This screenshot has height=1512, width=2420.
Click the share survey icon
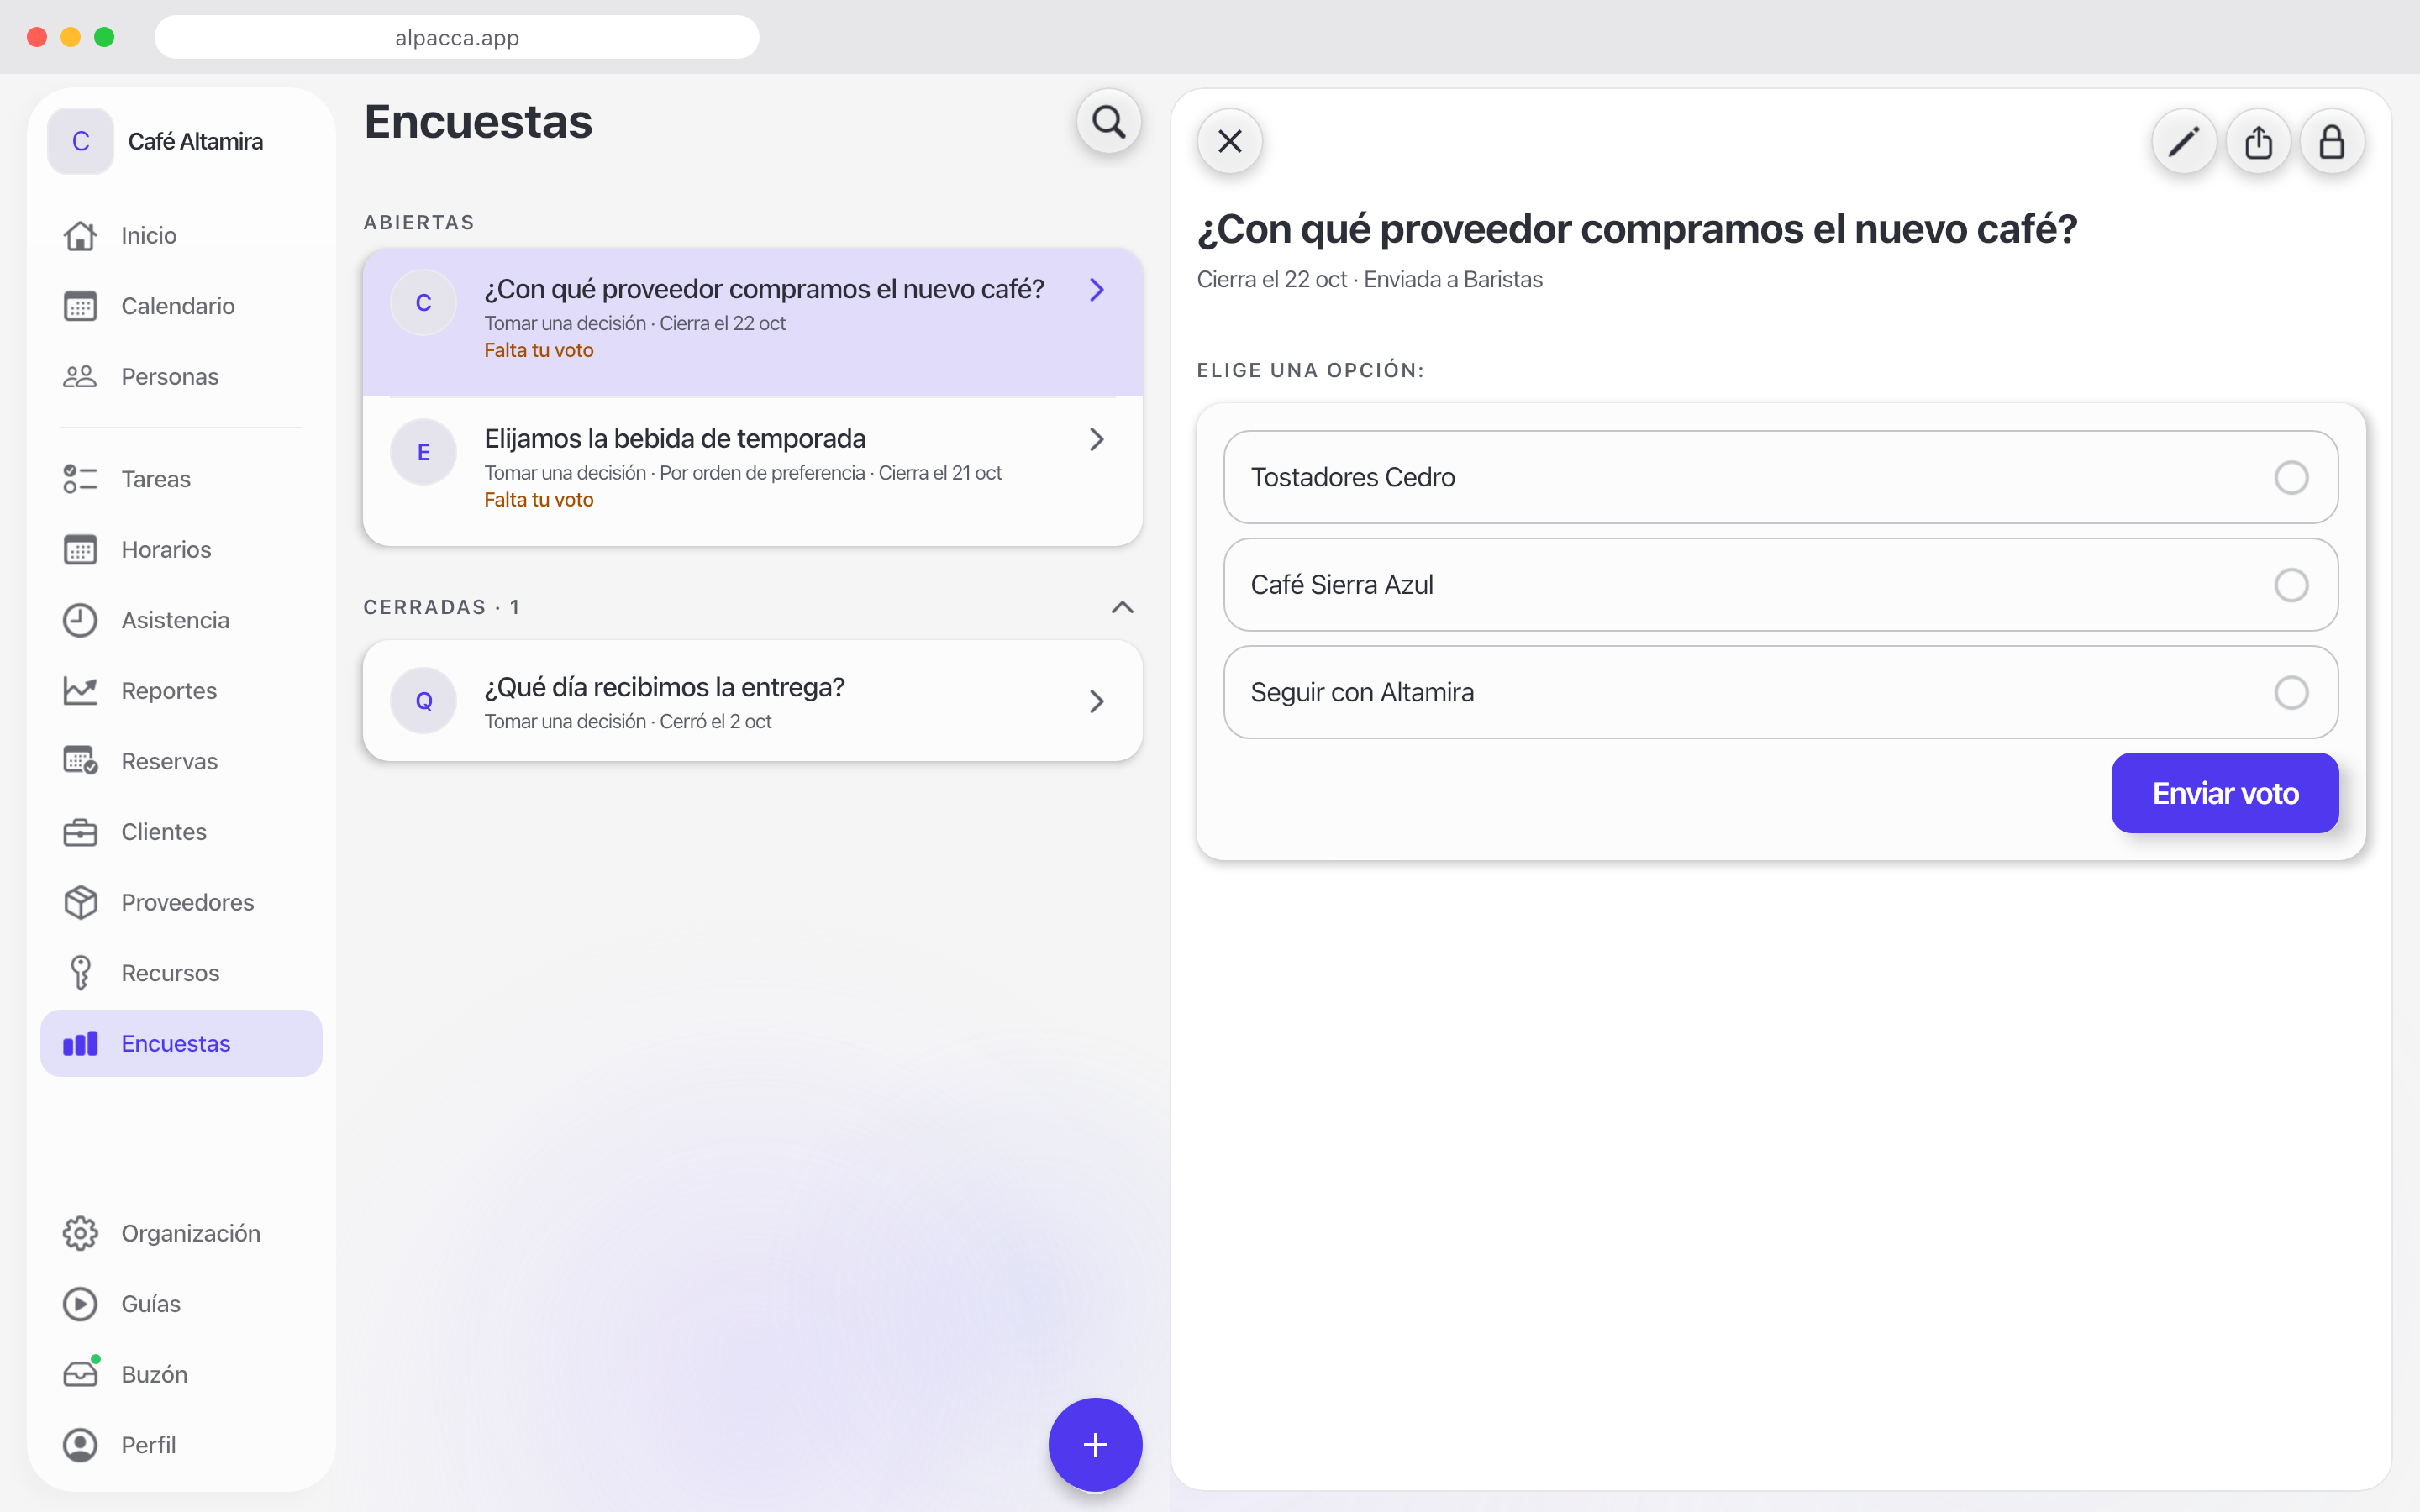pyautogui.click(x=2258, y=142)
